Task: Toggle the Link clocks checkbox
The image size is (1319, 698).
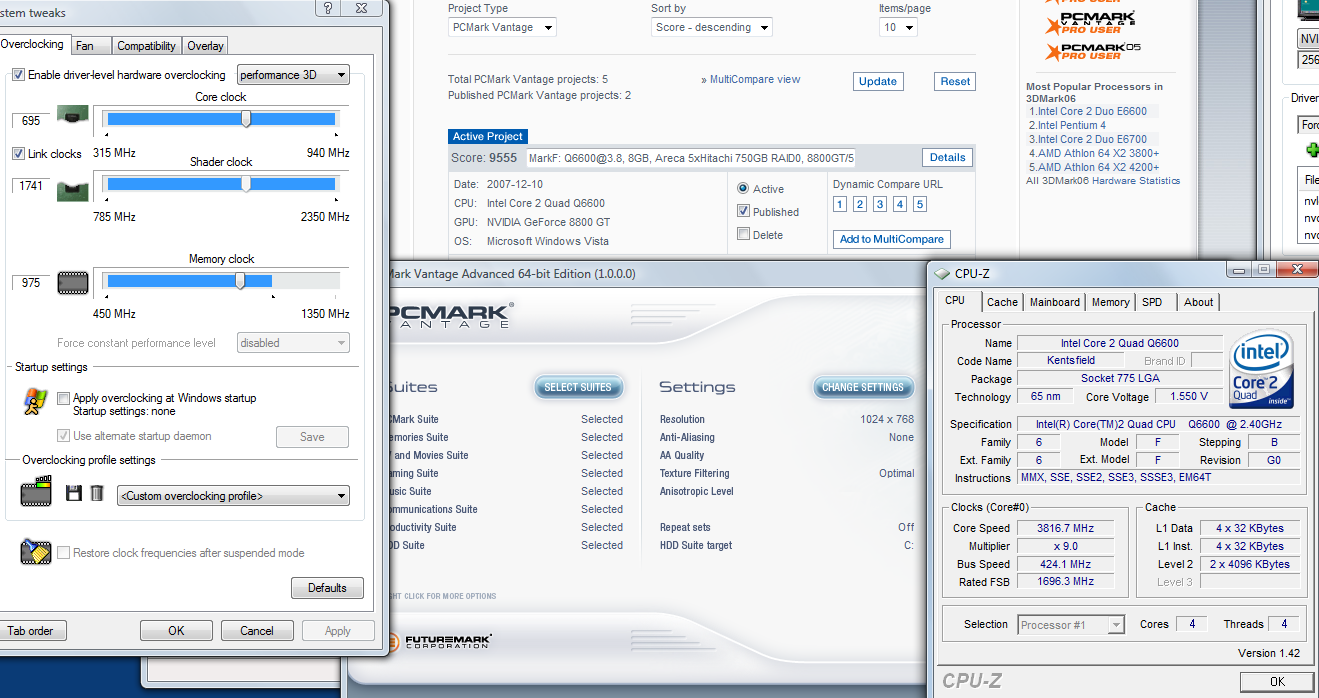Action: tap(19, 154)
